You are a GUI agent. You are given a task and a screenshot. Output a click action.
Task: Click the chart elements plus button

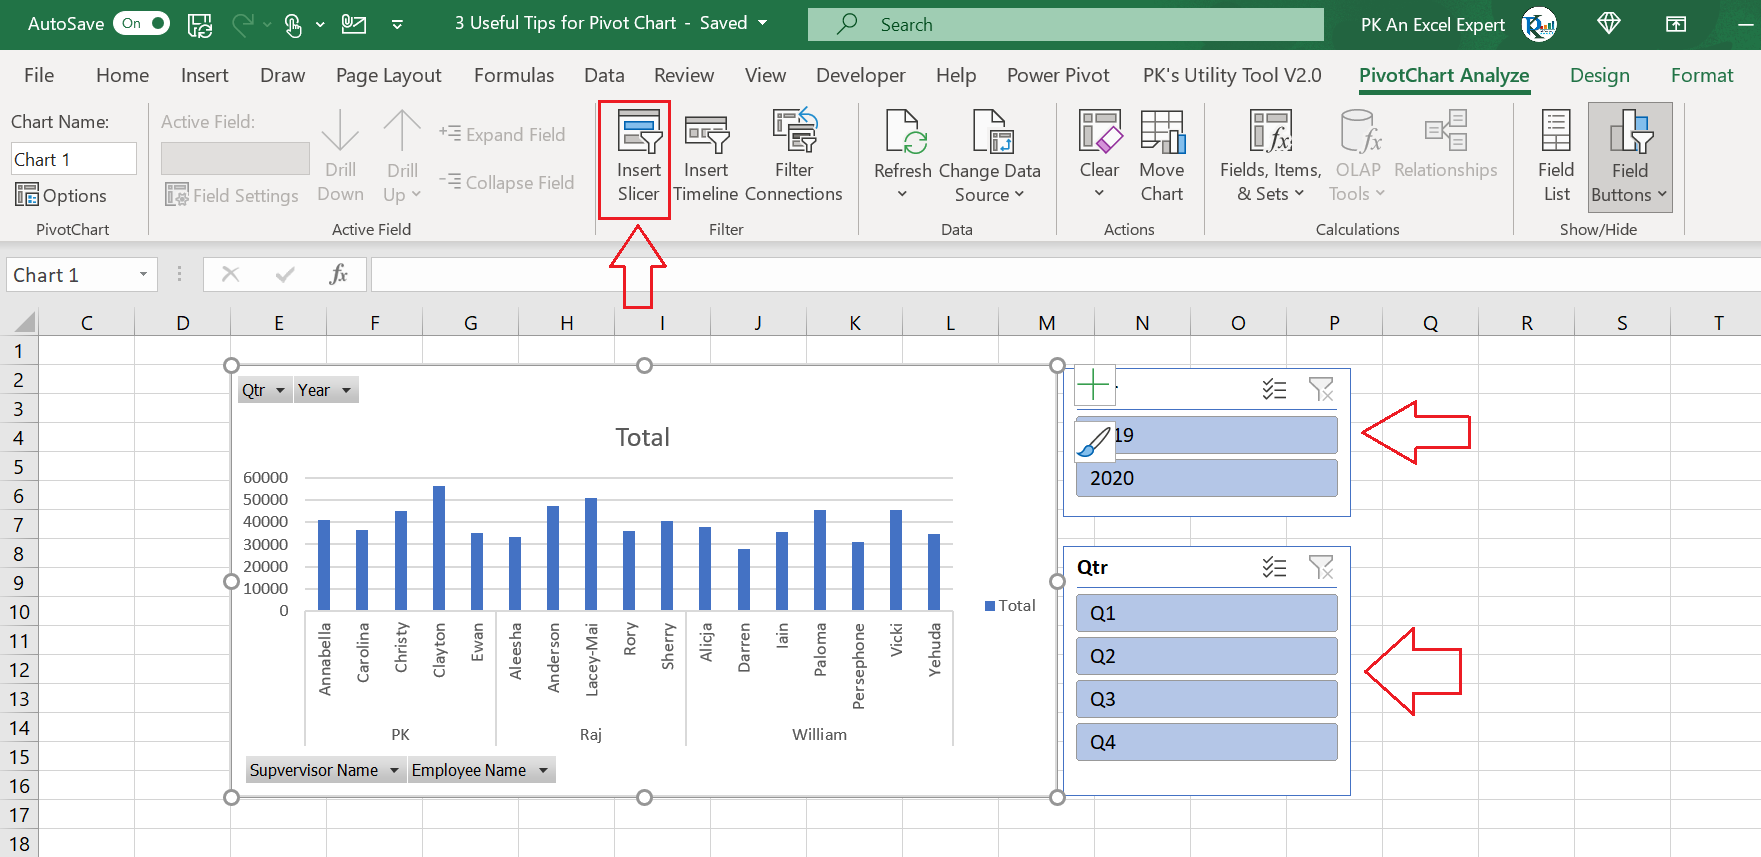(1094, 385)
